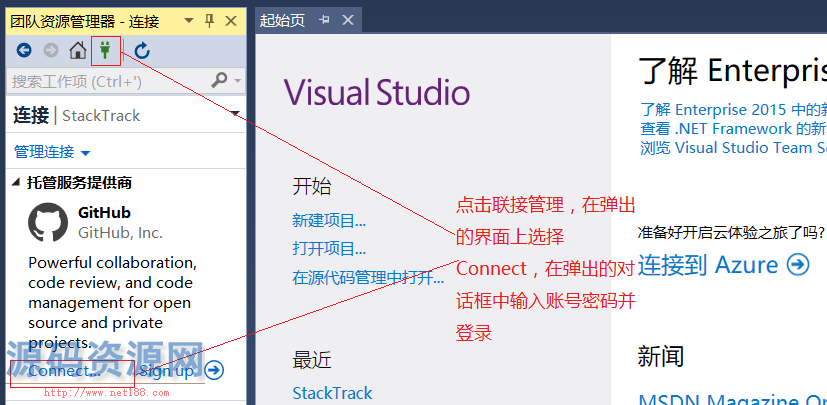The image size is (827, 405).
Task: Go back in Team Explorer
Action: tap(24, 51)
